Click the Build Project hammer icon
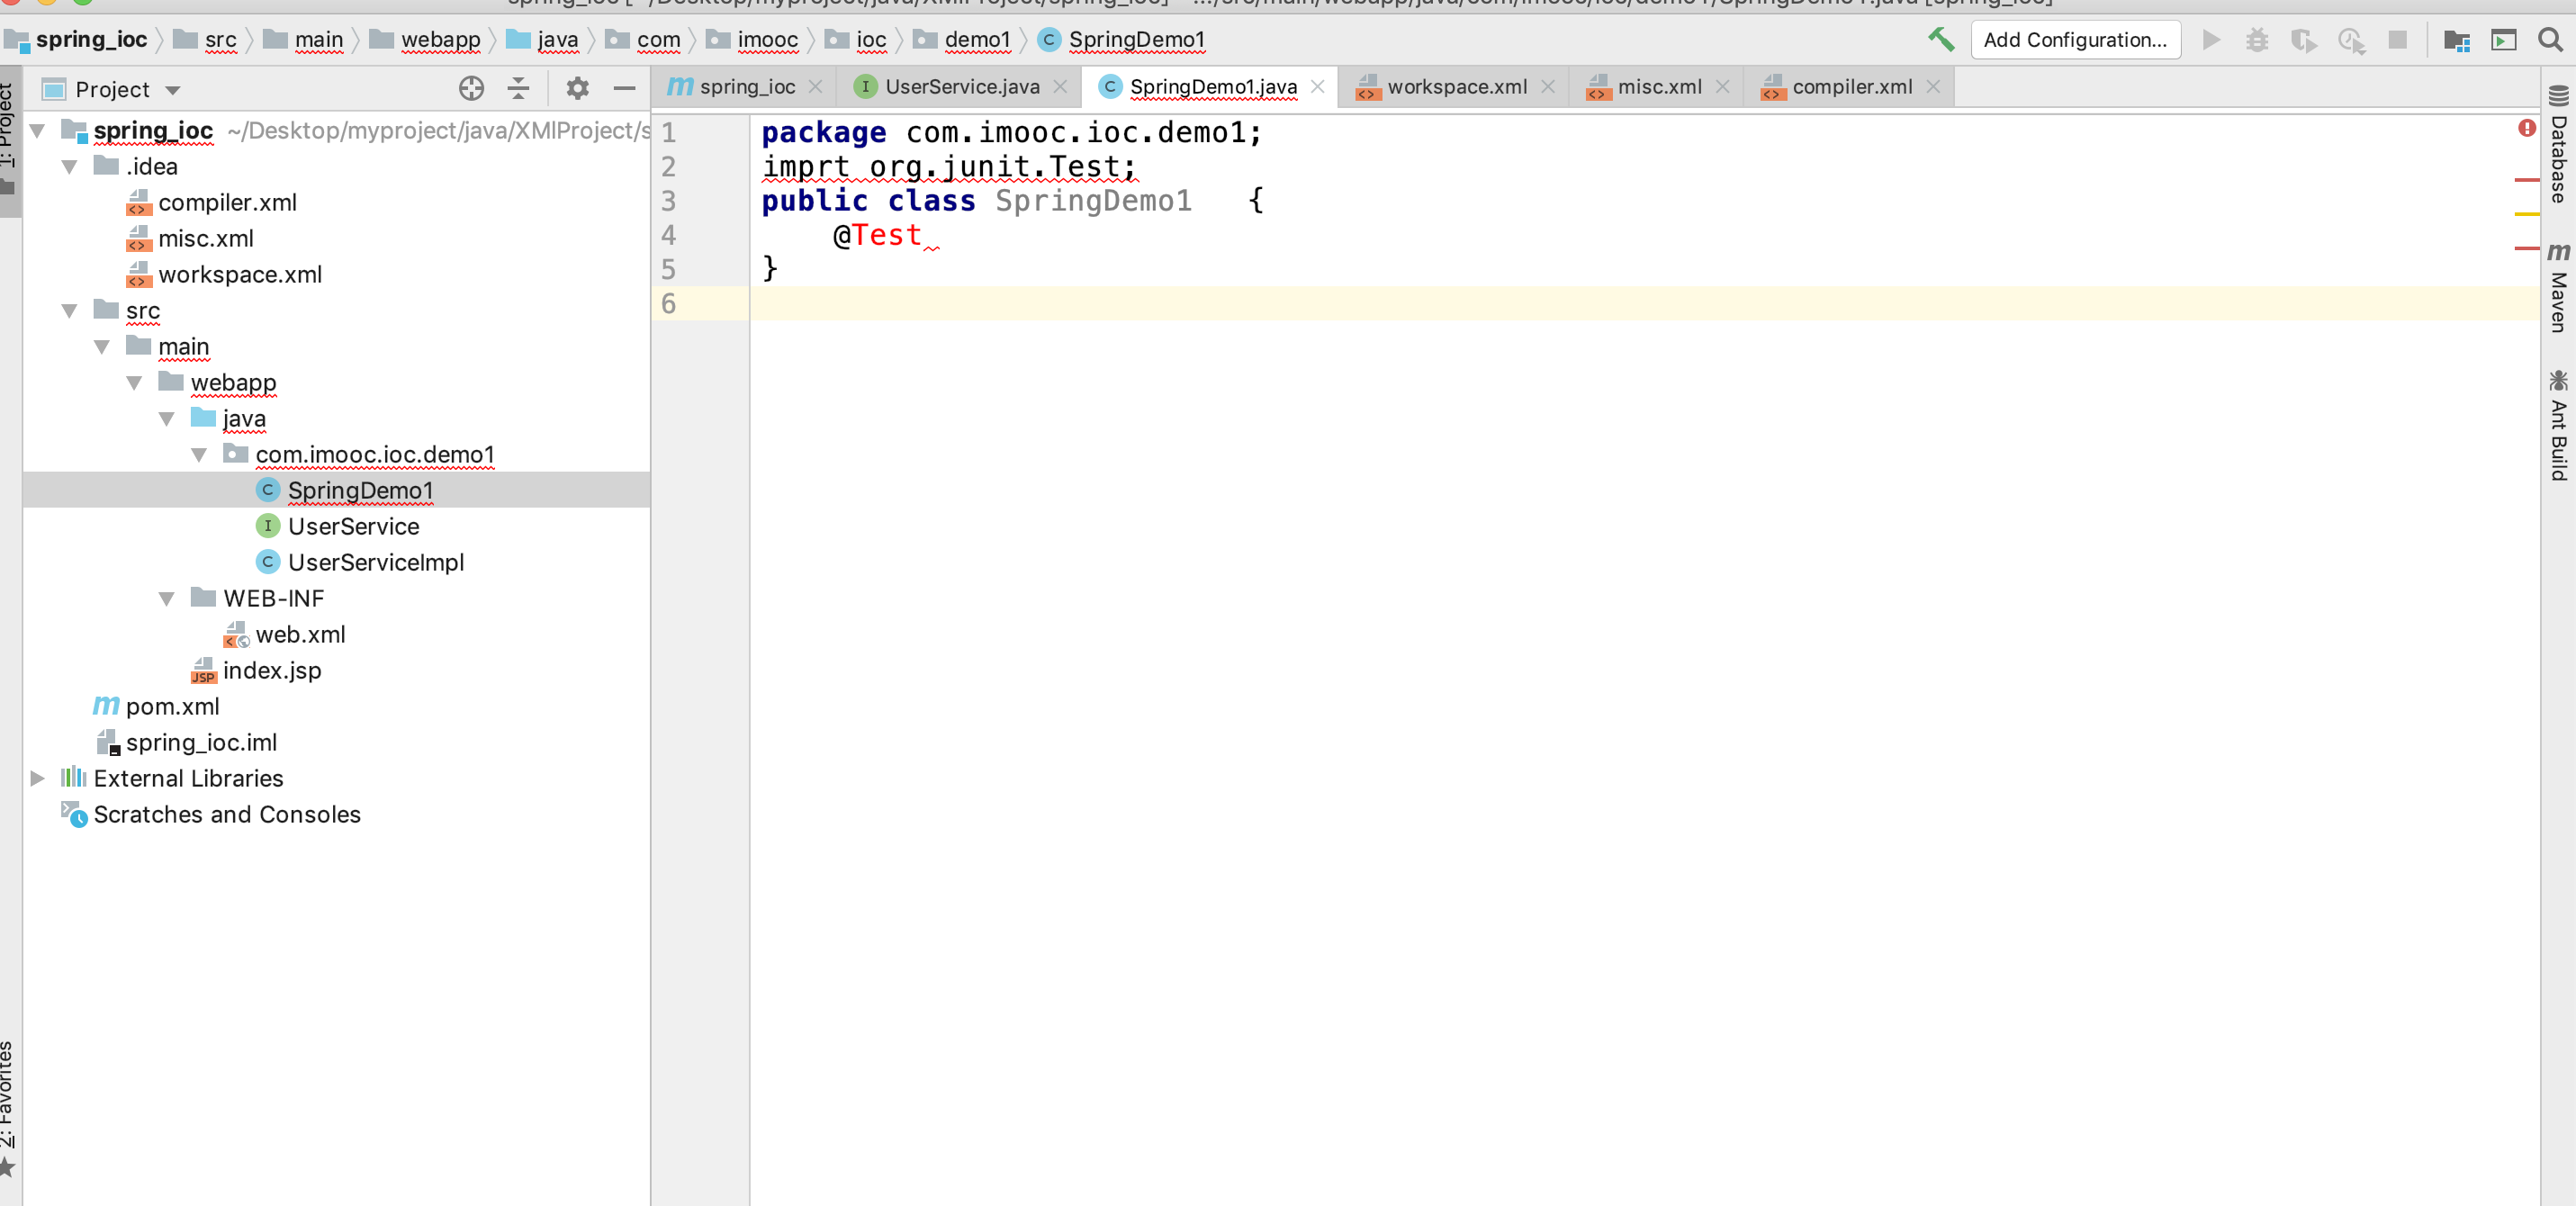The height and width of the screenshot is (1206, 2576). click(x=1940, y=39)
